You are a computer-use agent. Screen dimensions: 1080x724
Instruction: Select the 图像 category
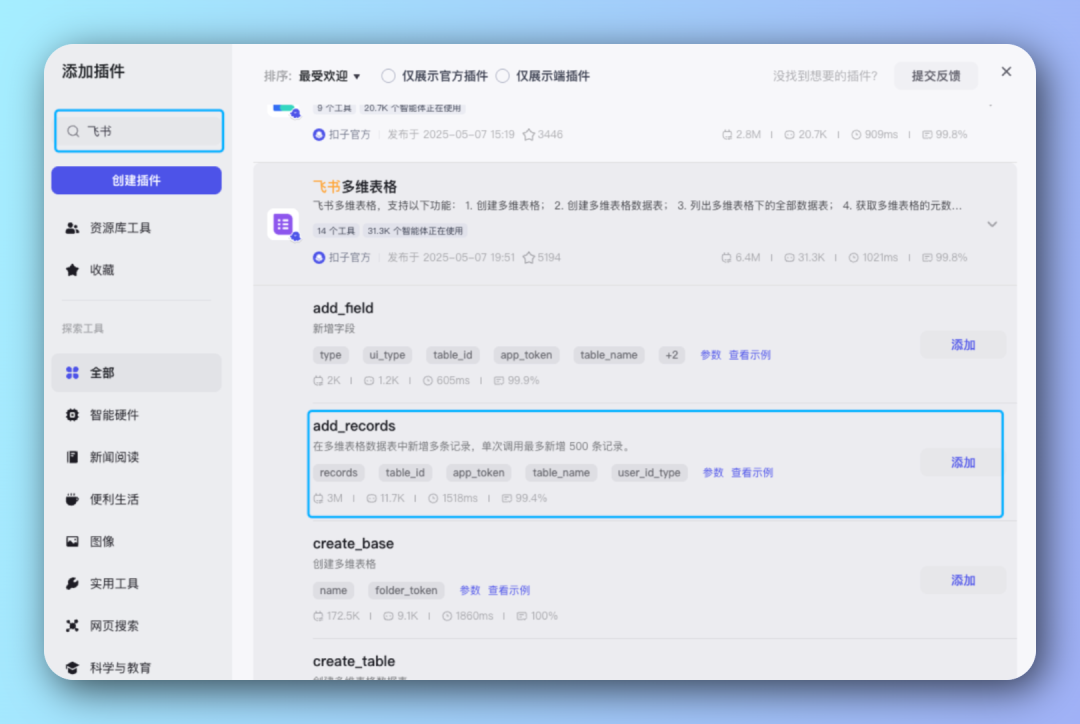[136, 541]
